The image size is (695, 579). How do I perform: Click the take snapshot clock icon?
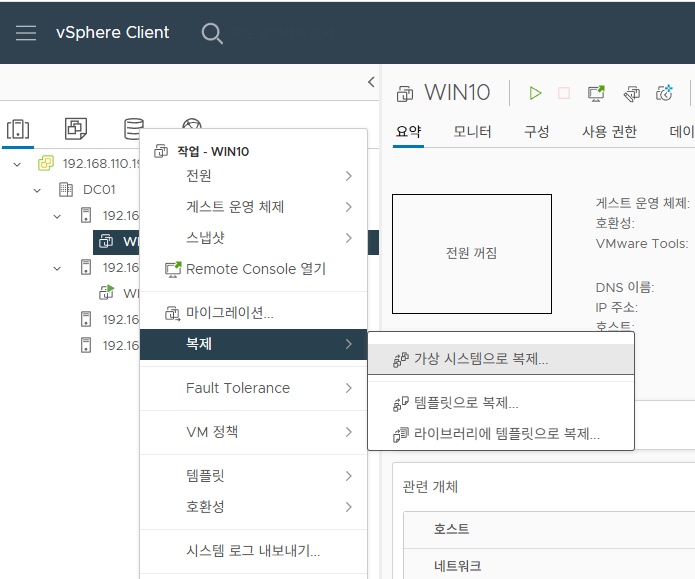point(664,93)
